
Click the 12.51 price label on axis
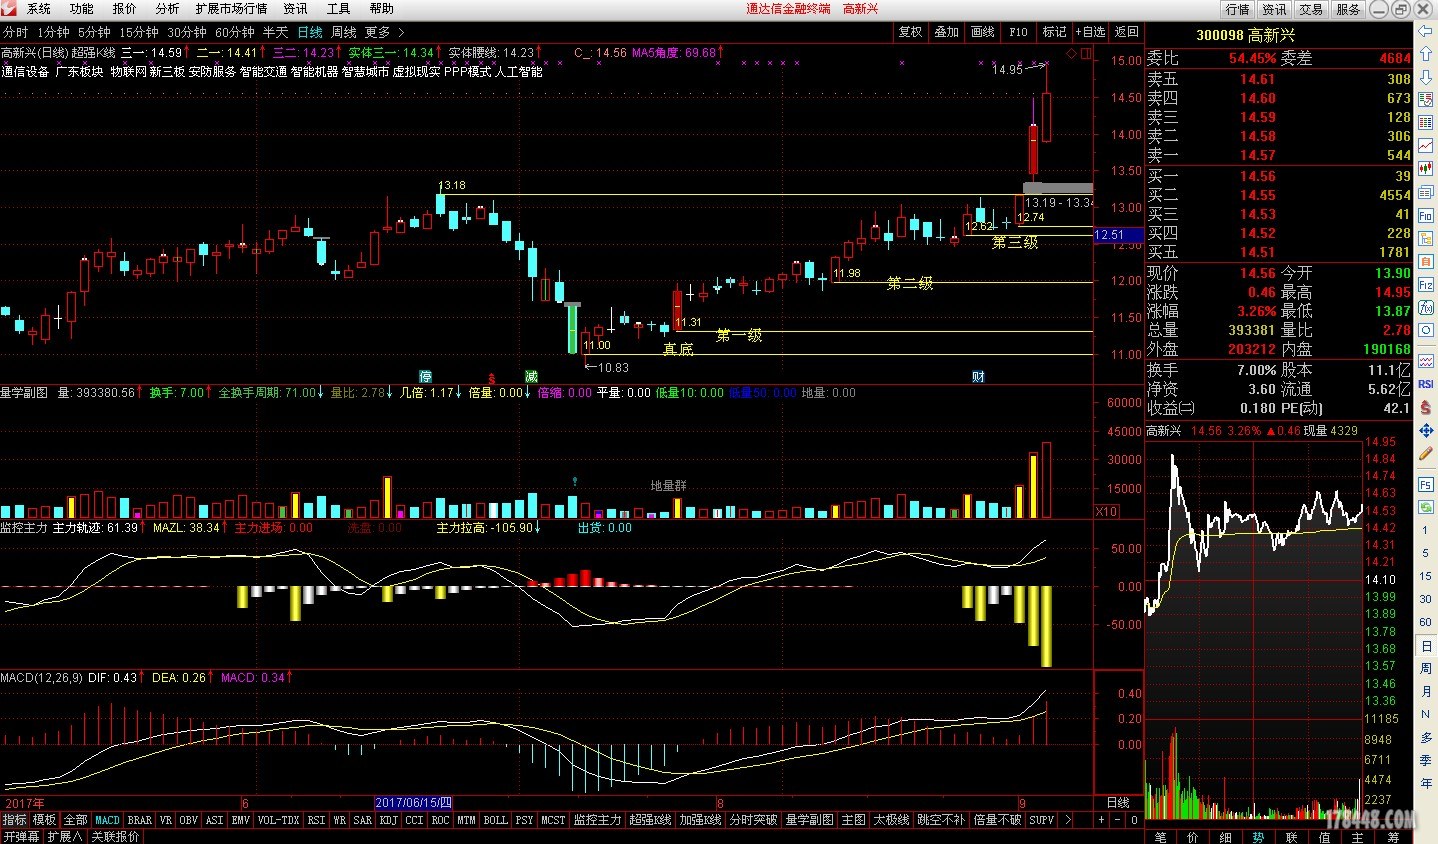point(1118,235)
